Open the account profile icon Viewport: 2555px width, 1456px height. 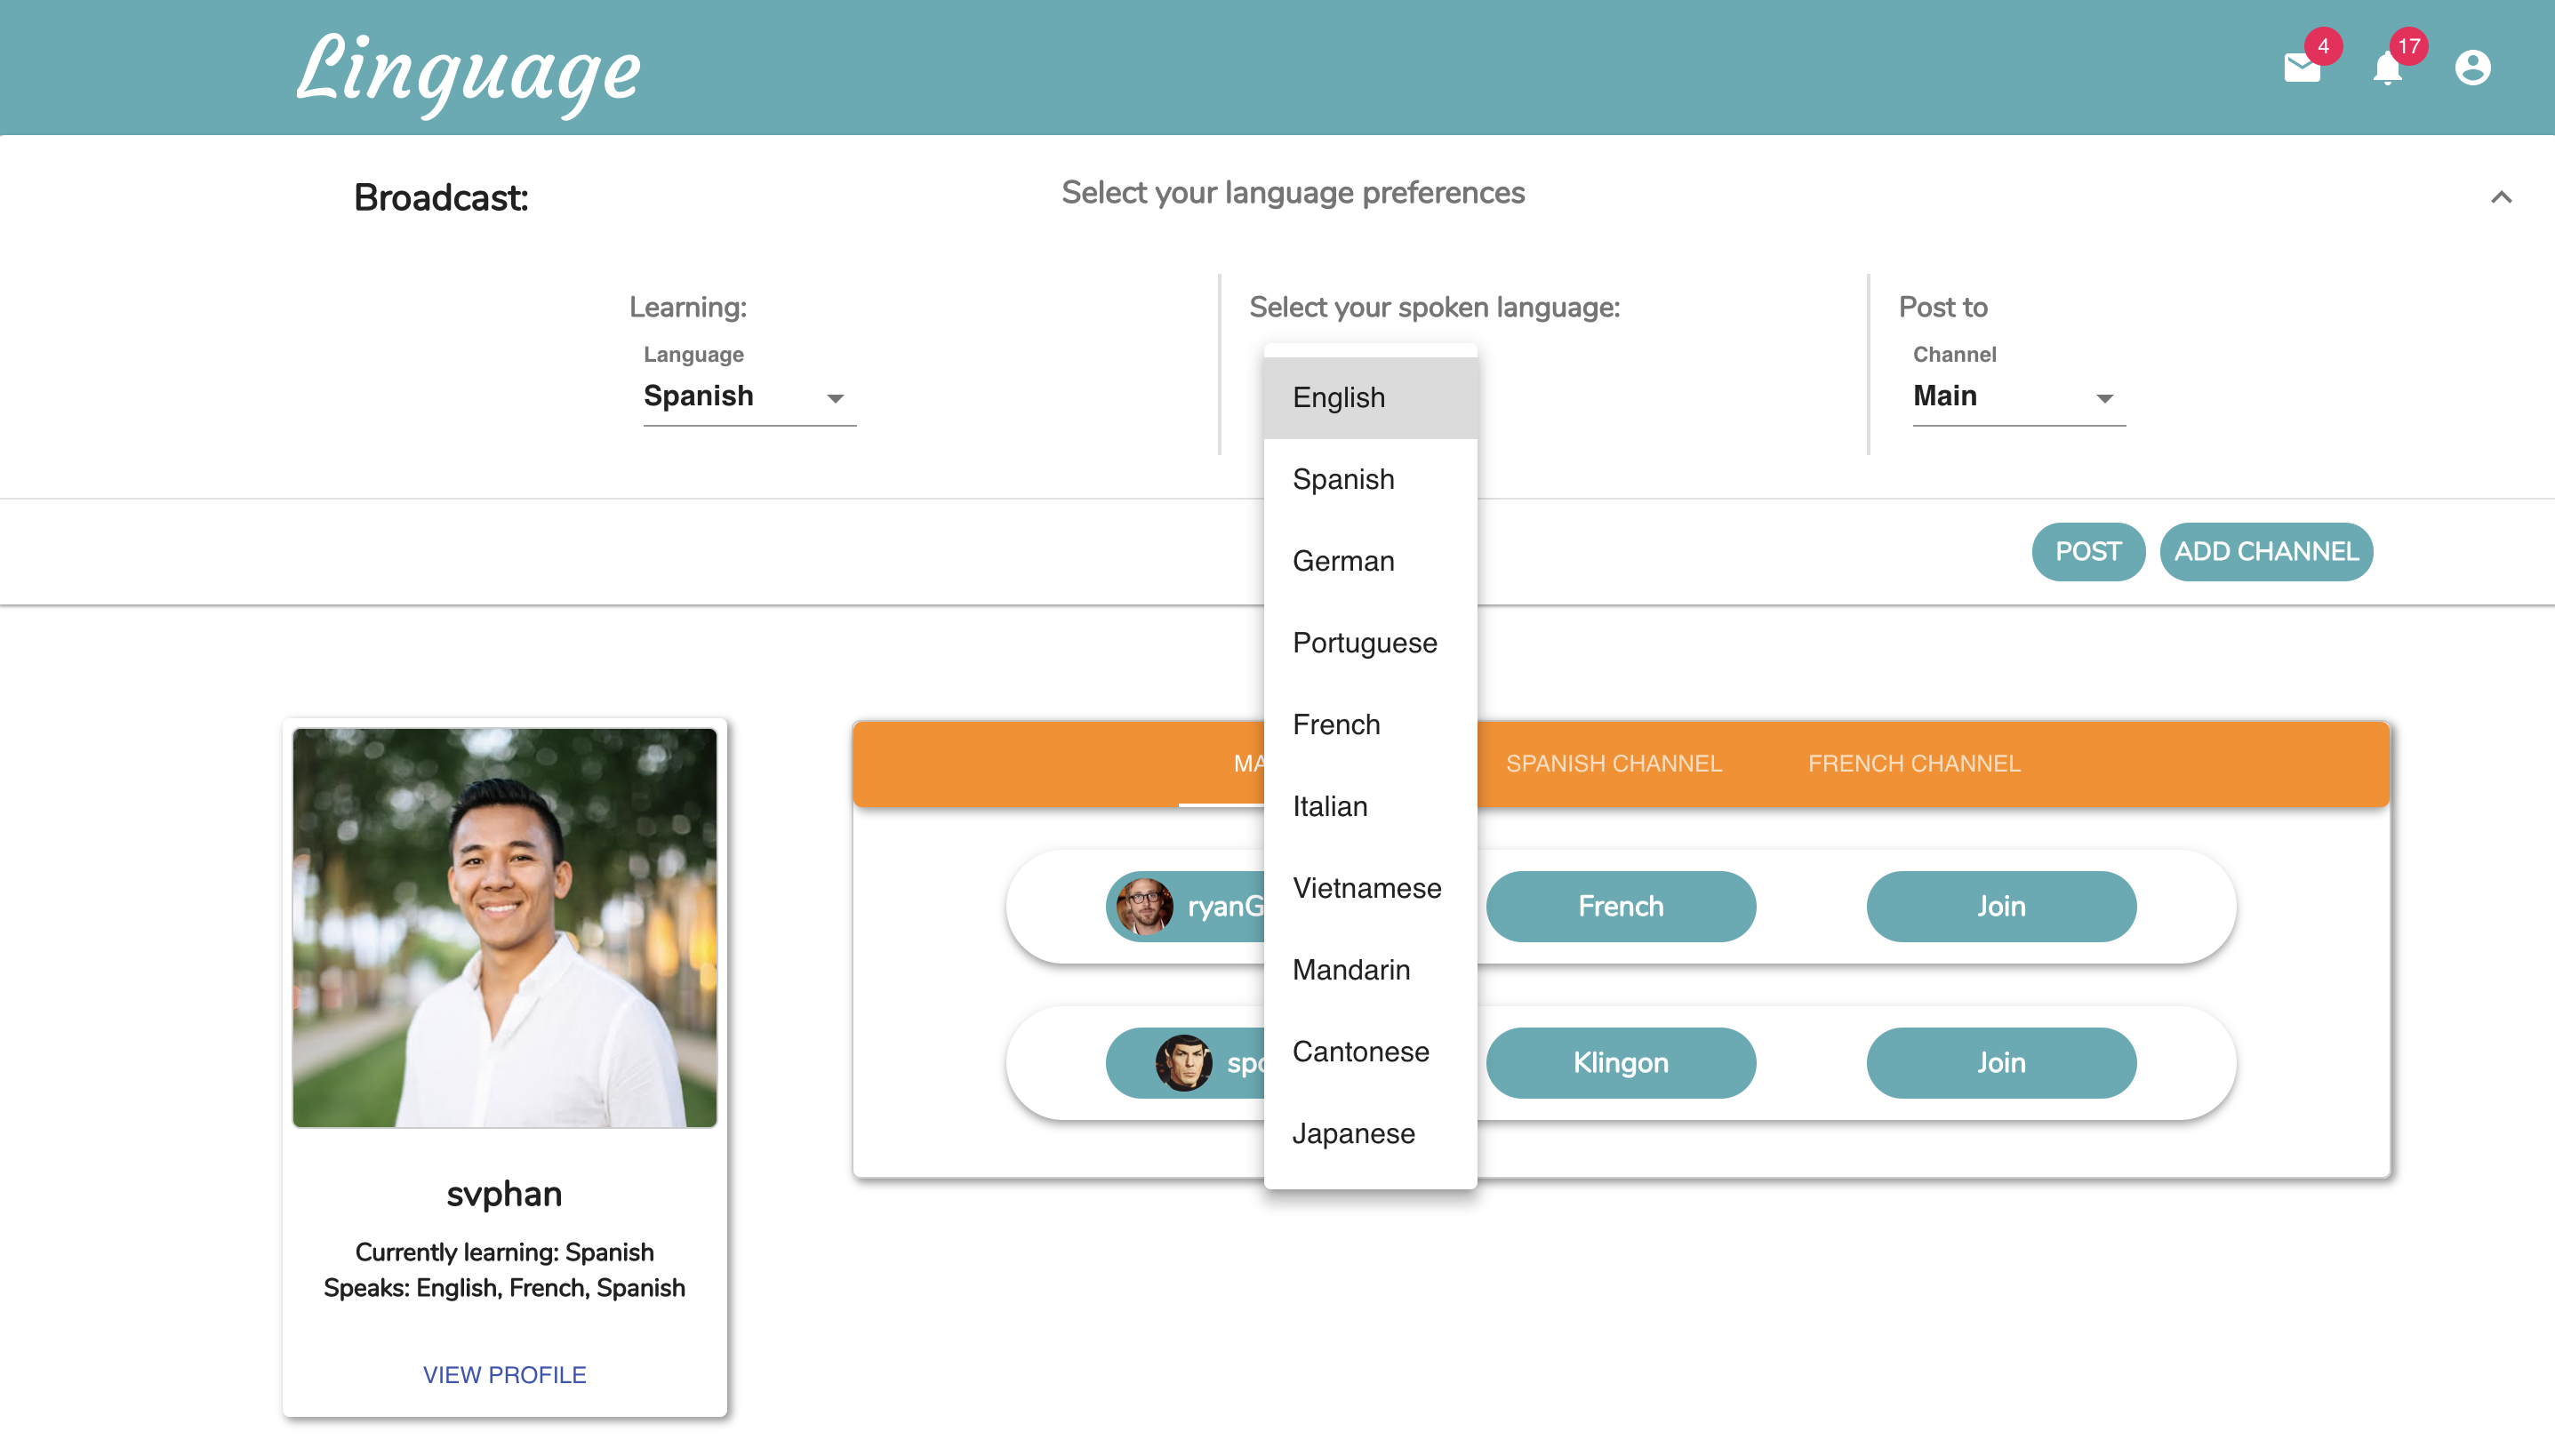[2472, 68]
